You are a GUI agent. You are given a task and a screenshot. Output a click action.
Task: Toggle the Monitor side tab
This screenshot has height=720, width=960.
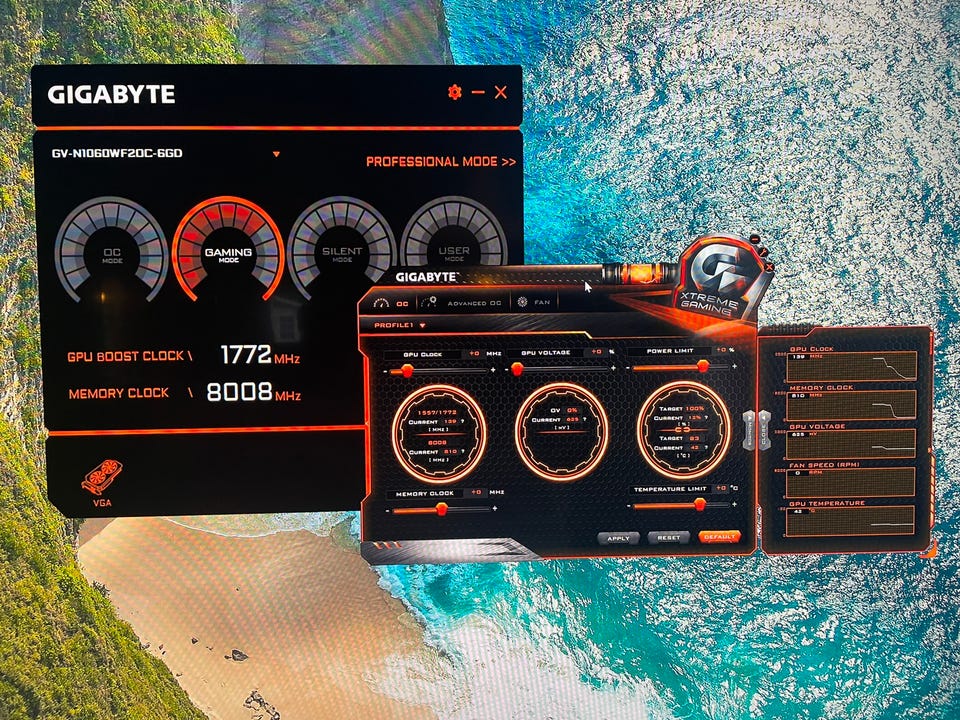click(750, 430)
